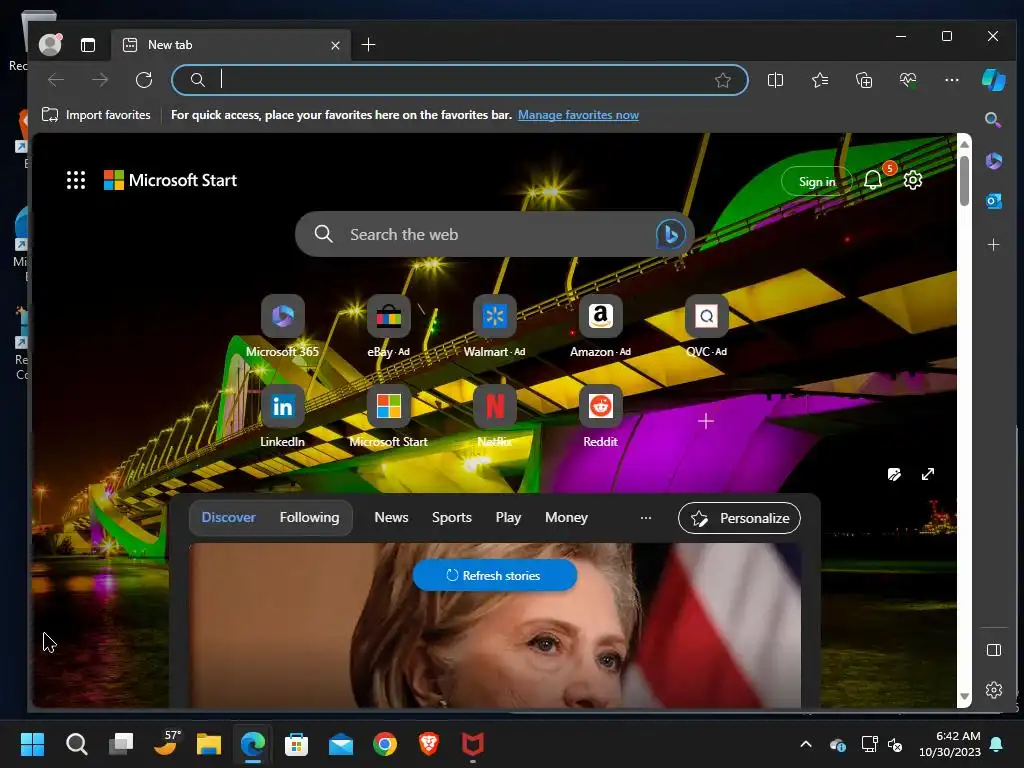This screenshot has width=1024, height=768.
Task: Open the tab actions menu icon
Action: (88, 45)
